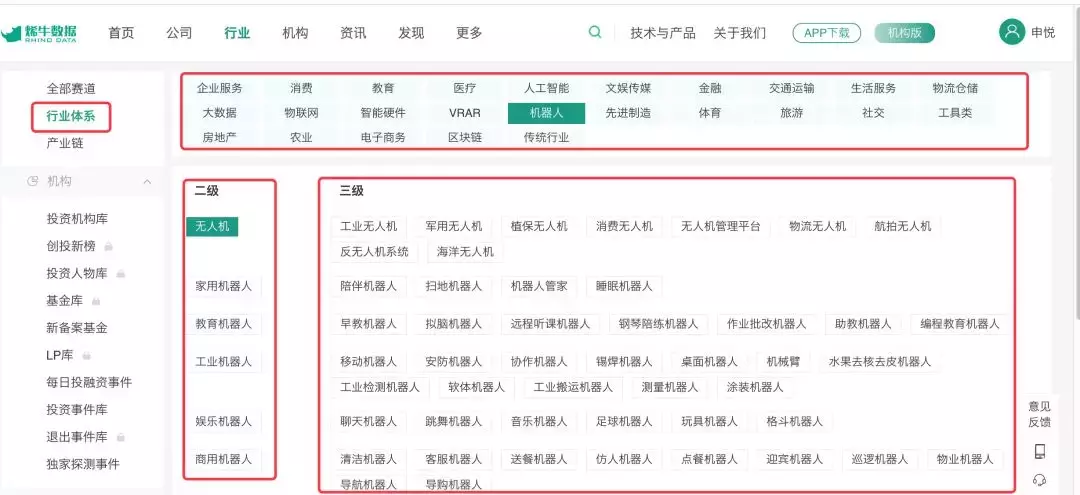Open 每日投融资事件 sidebar entry

[x=89, y=382]
